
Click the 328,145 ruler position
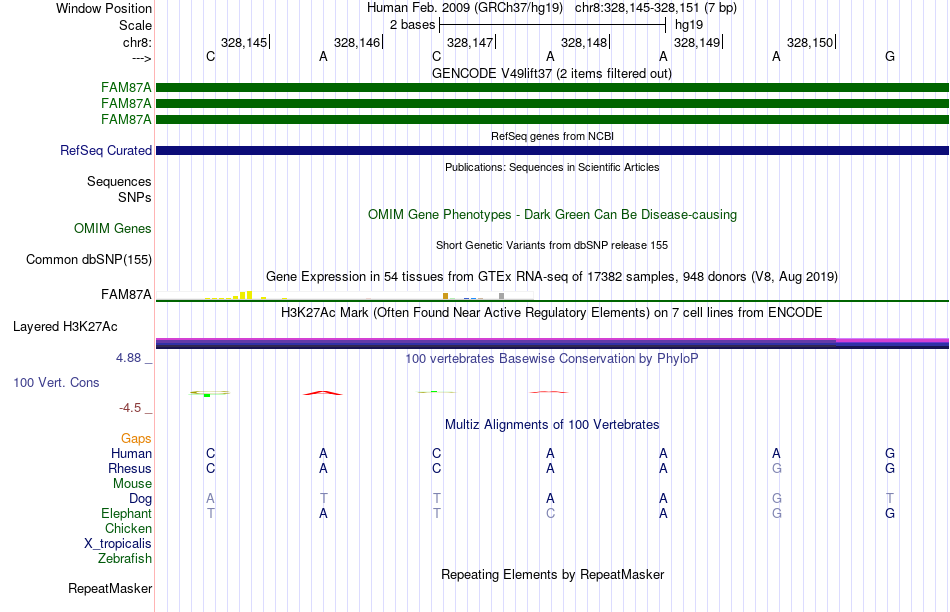tap(244, 42)
